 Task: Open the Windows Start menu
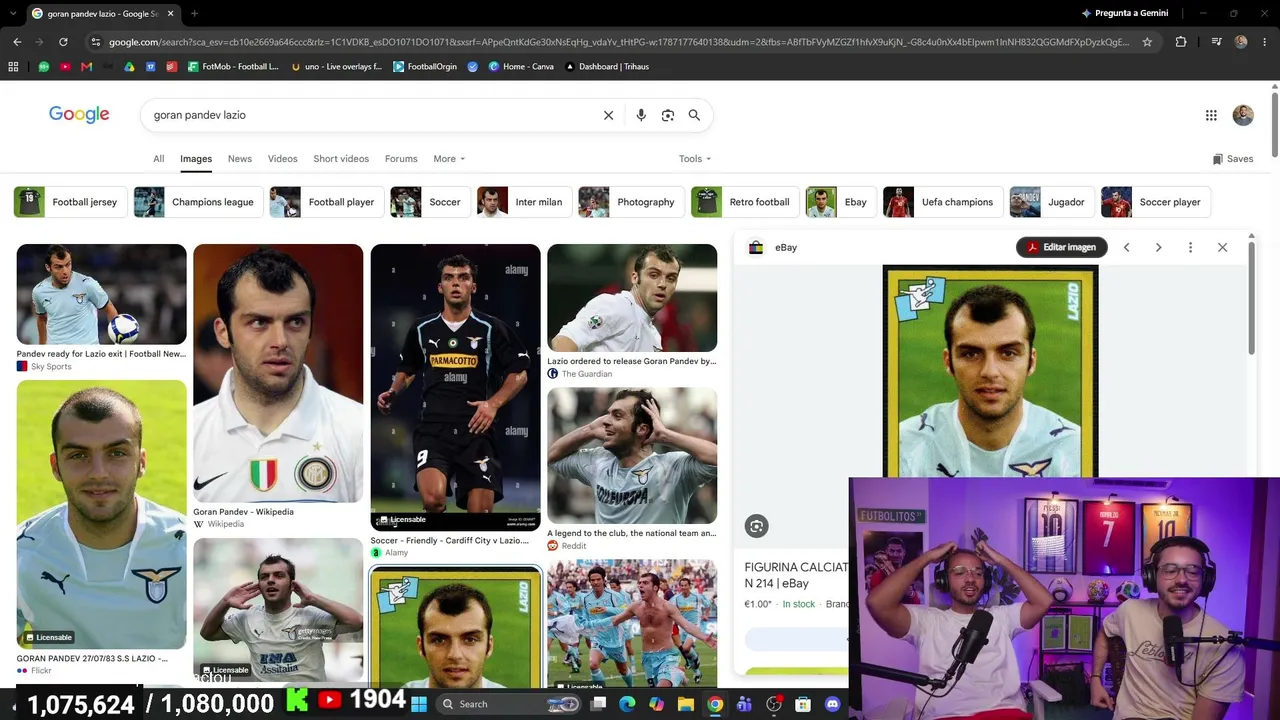(418, 704)
